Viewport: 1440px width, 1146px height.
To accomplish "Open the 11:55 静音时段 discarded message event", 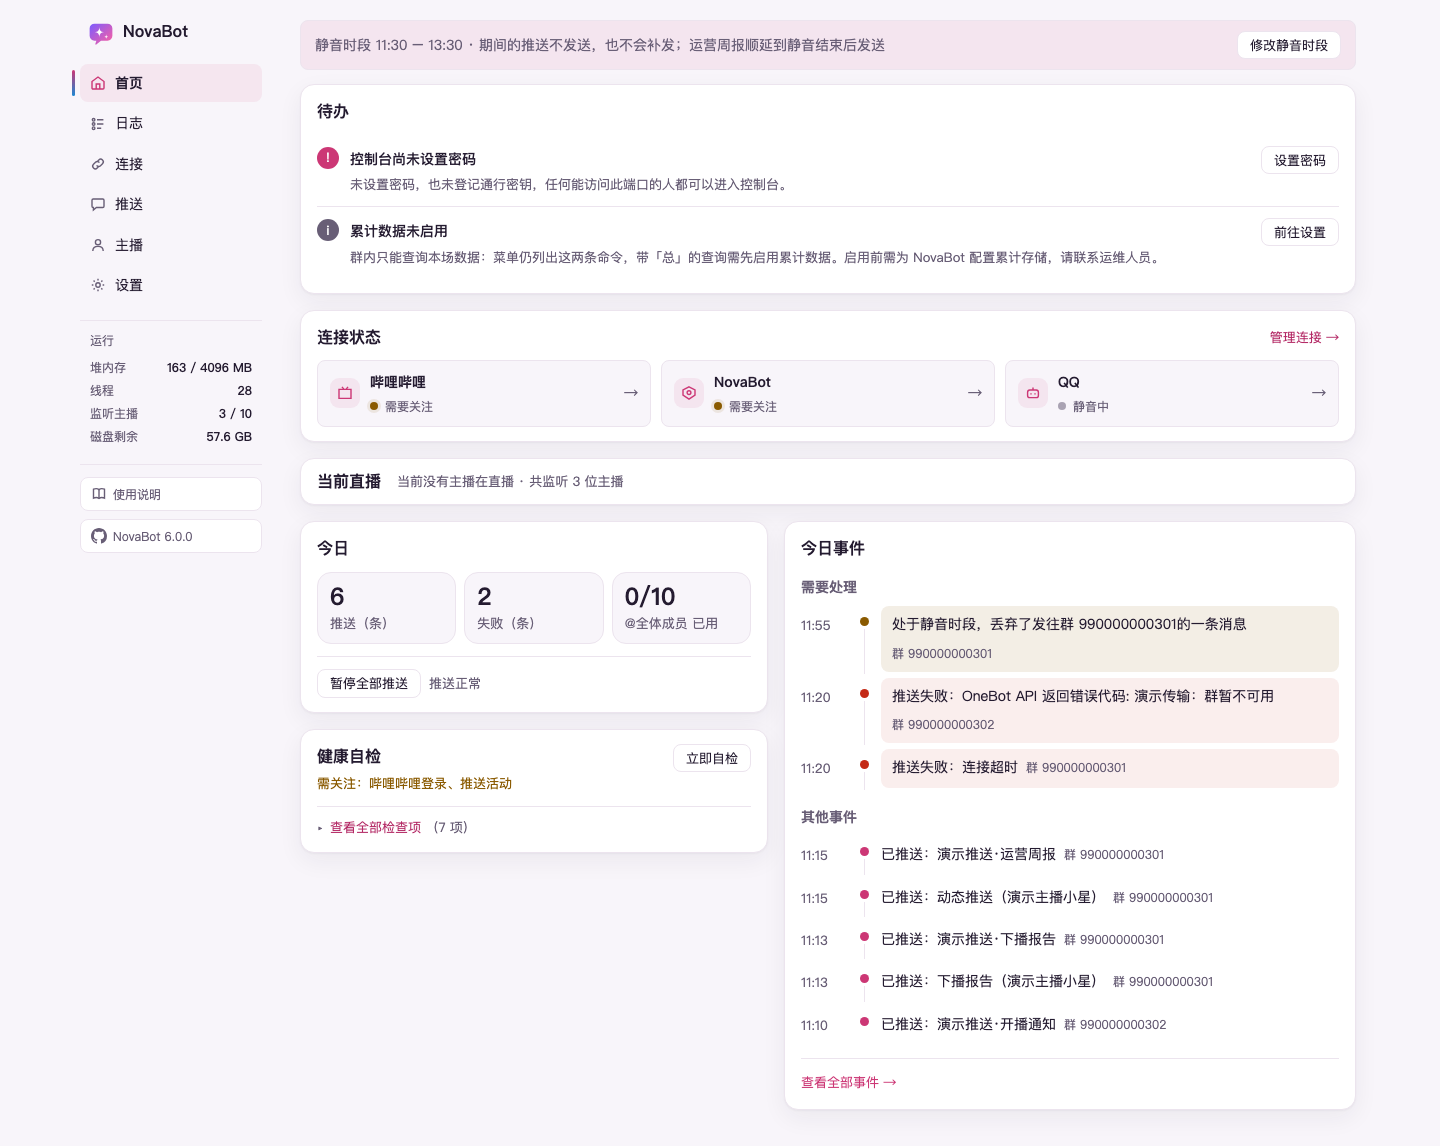I will pyautogui.click(x=1110, y=638).
